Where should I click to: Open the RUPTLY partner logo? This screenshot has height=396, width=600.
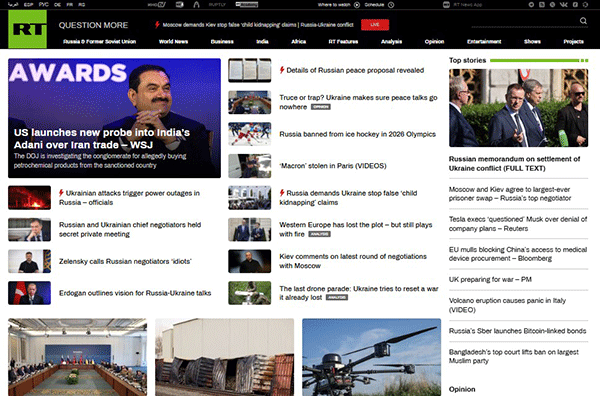(x=217, y=5)
